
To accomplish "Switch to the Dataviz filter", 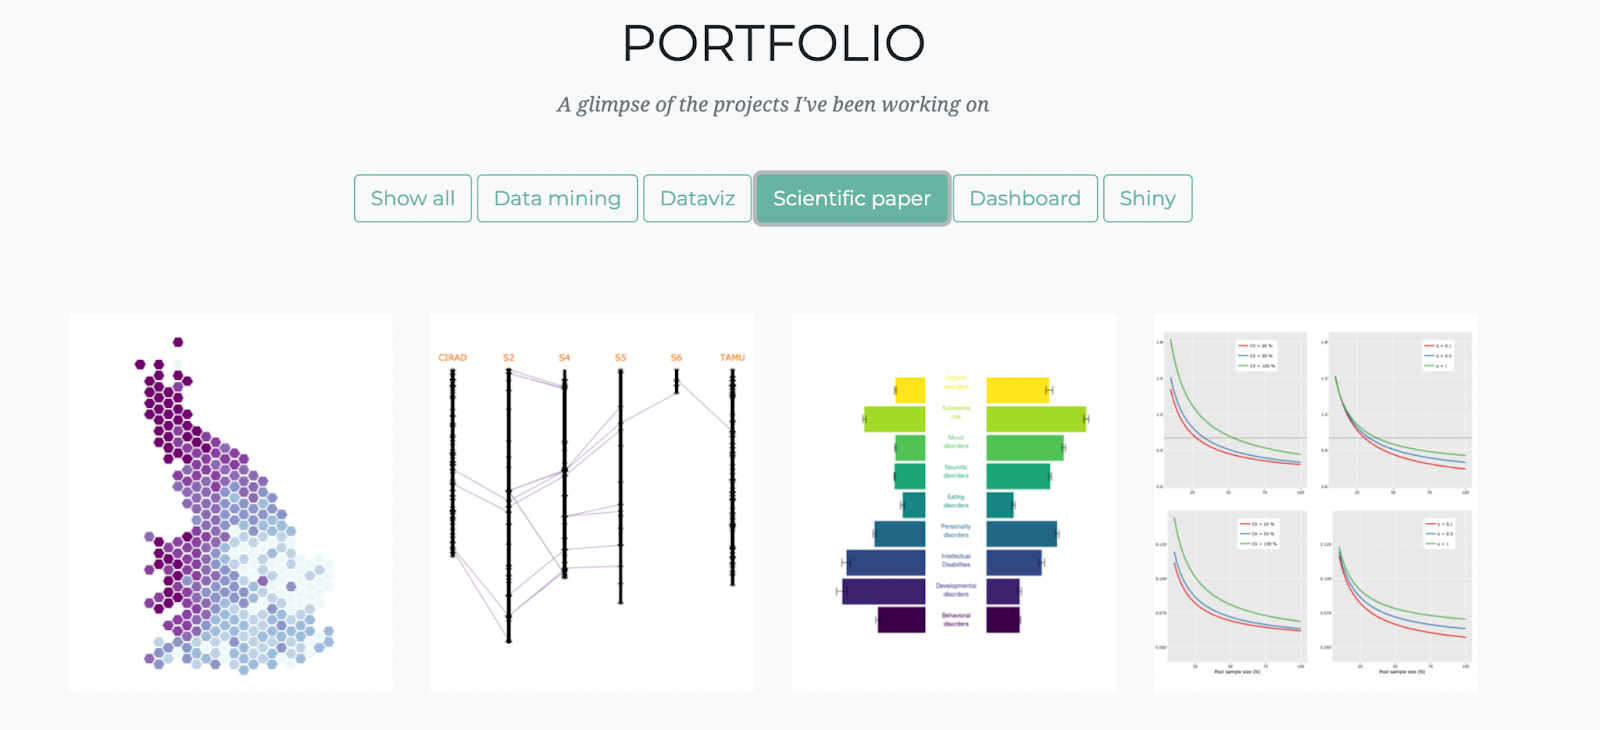I will [x=697, y=198].
